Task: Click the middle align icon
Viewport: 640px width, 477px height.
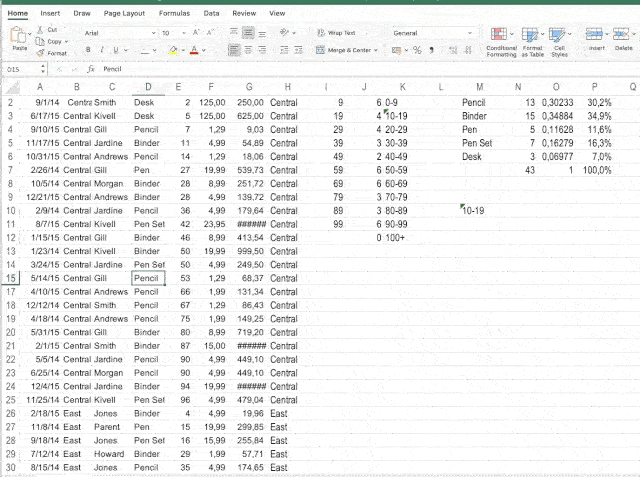Action: (x=248, y=32)
